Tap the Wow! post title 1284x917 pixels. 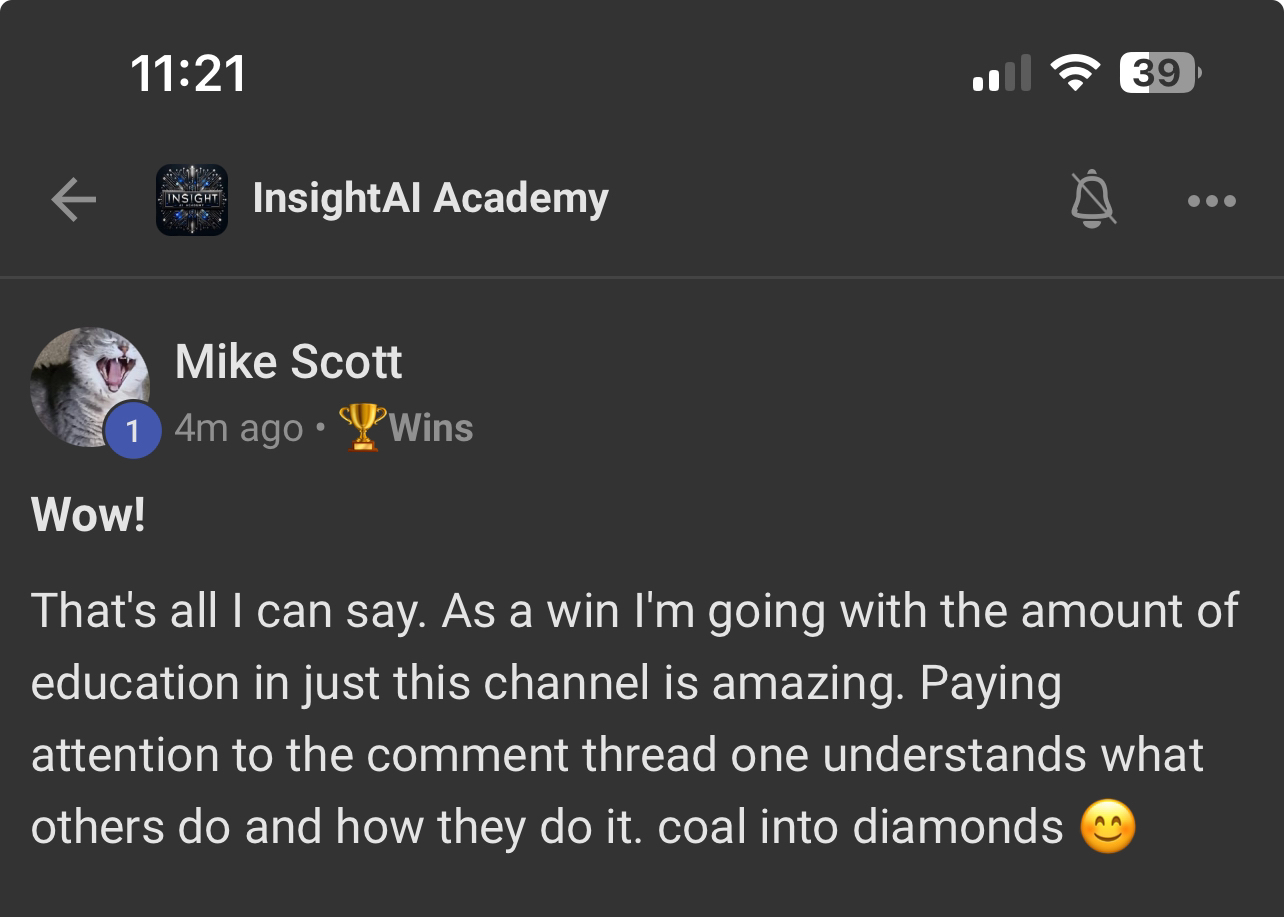88,515
